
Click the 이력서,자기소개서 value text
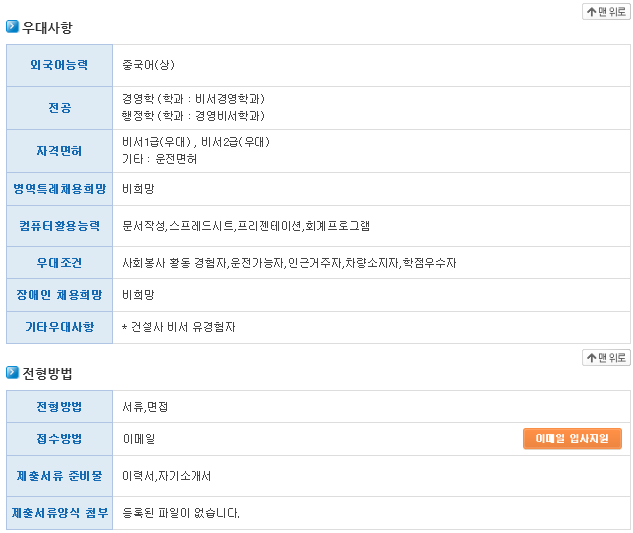click(x=166, y=476)
